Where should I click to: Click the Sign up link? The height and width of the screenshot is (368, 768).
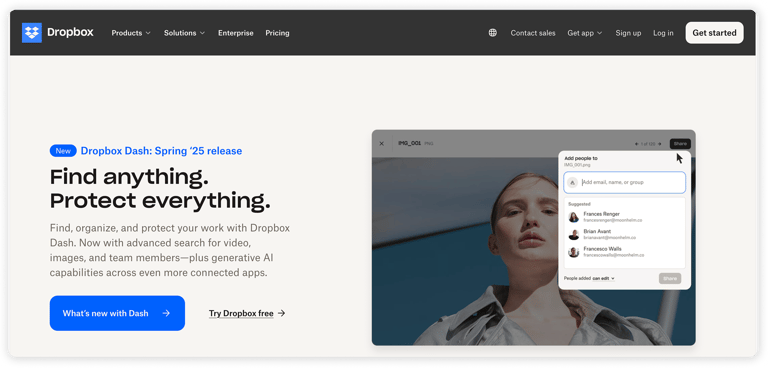pyautogui.click(x=628, y=33)
